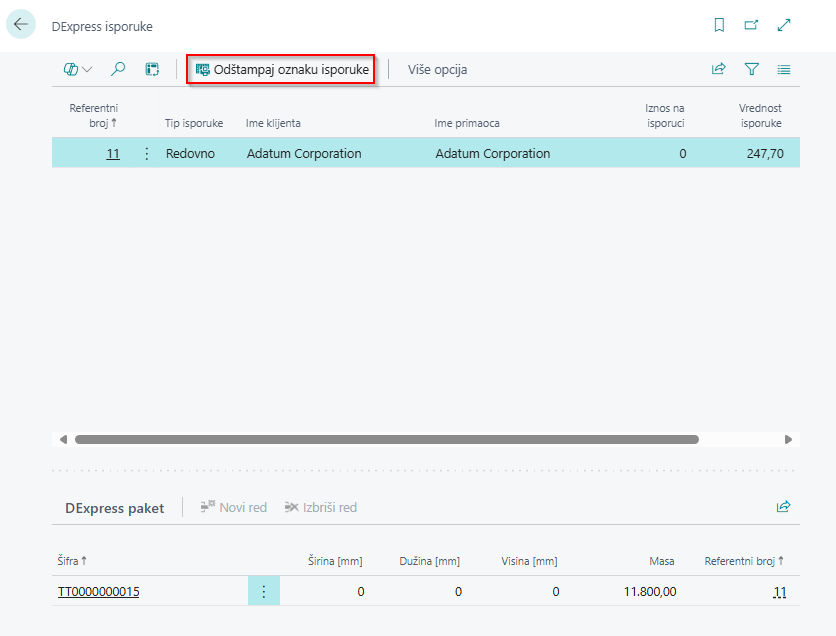Open the filter pane icon

[751, 69]
